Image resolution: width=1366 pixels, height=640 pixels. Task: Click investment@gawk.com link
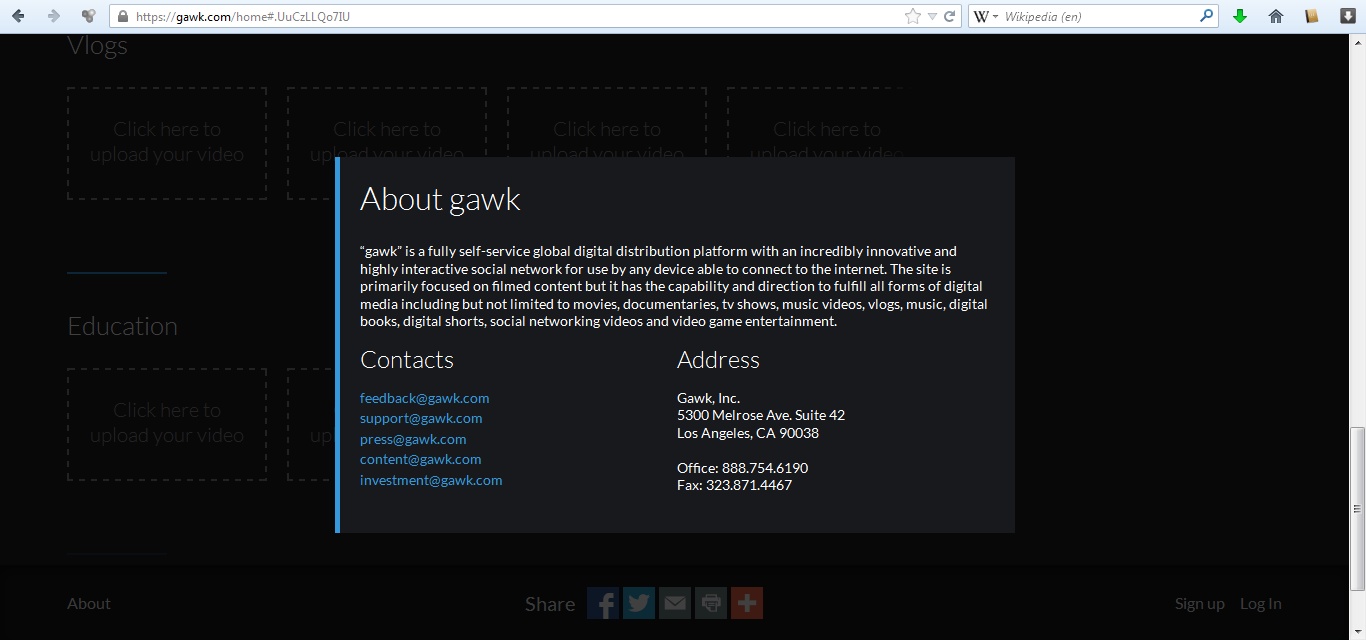coord(431,480)
